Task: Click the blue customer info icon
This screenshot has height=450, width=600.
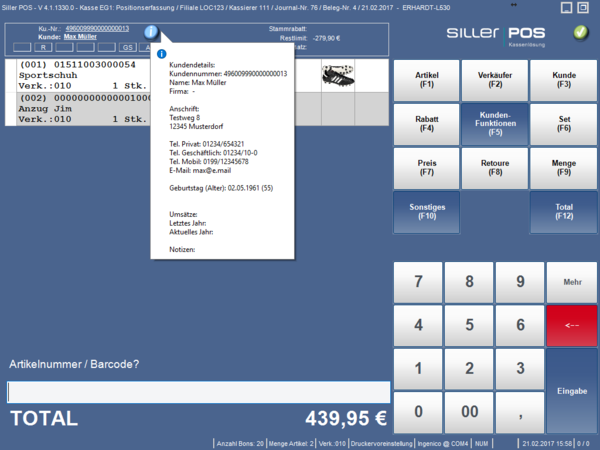Action: [150, 32]
